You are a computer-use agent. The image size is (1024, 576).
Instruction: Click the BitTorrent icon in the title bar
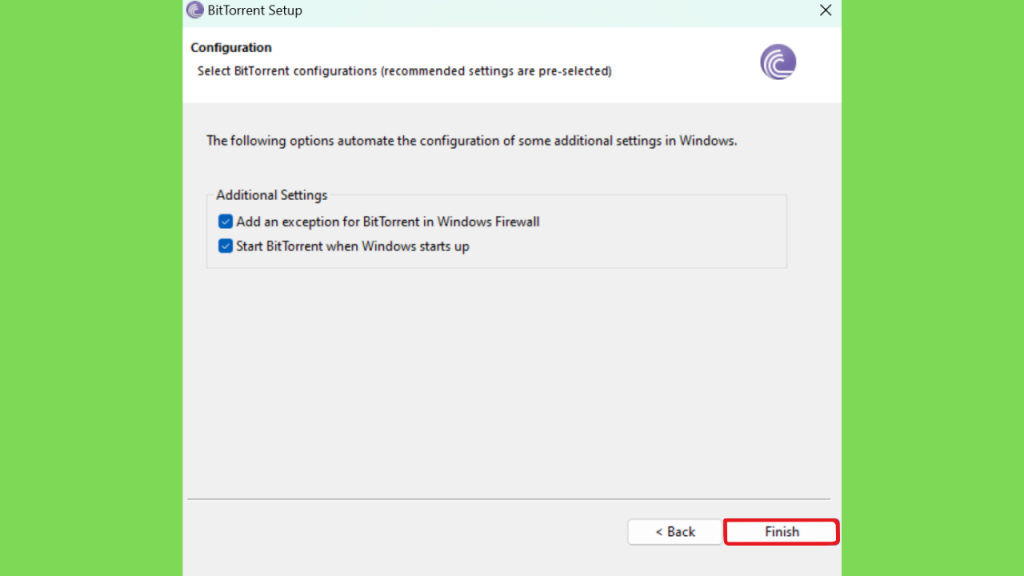pyautogui.click(x=195, y=10)
